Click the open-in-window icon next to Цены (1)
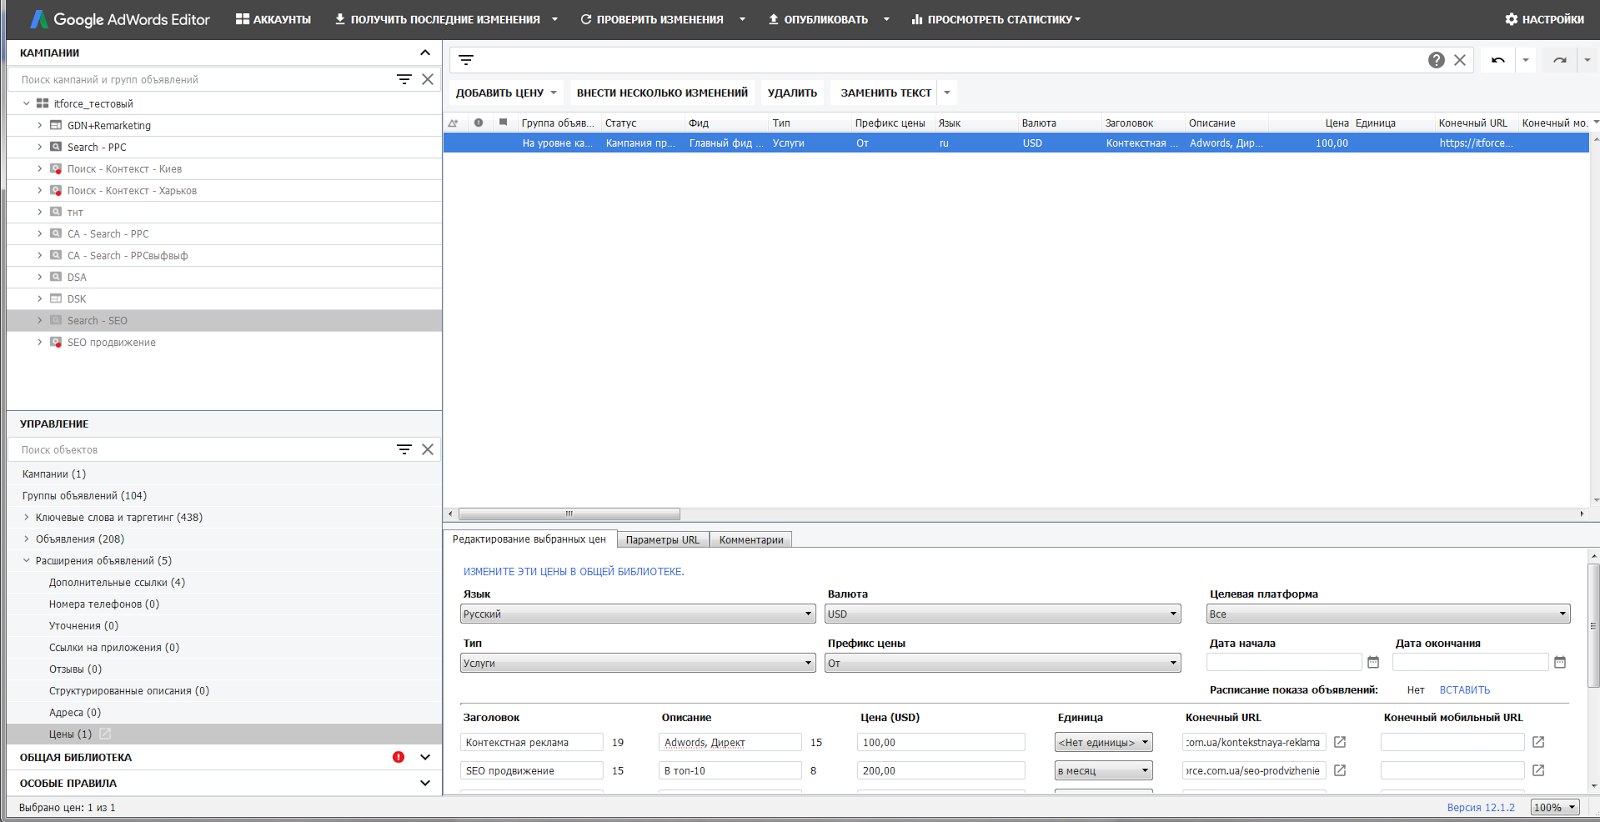This screenshot has height=822, width=1600. pyautogui.click(x=106, y=734)
